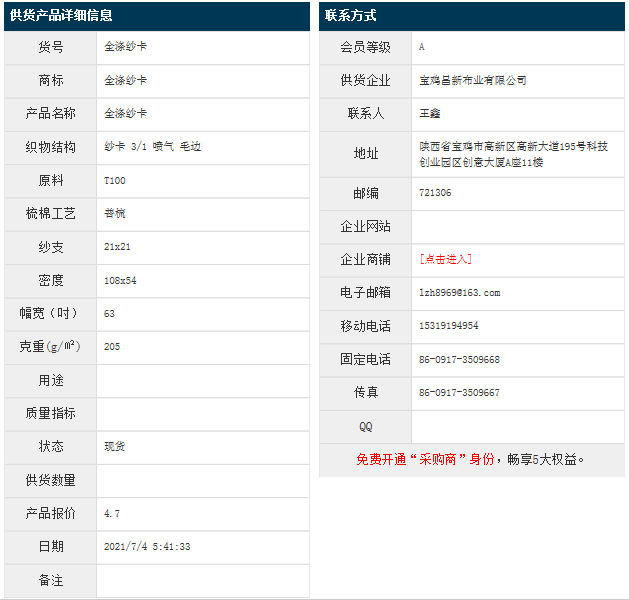
Task: Select the 供货产品详细信息 section header
Action: coord(61,16)
